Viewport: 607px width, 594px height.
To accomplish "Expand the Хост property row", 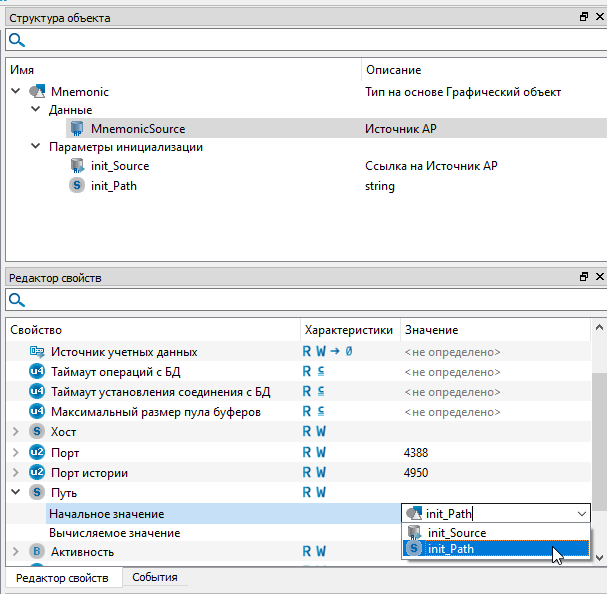I will pyautogui.click(x=15, y=432).
